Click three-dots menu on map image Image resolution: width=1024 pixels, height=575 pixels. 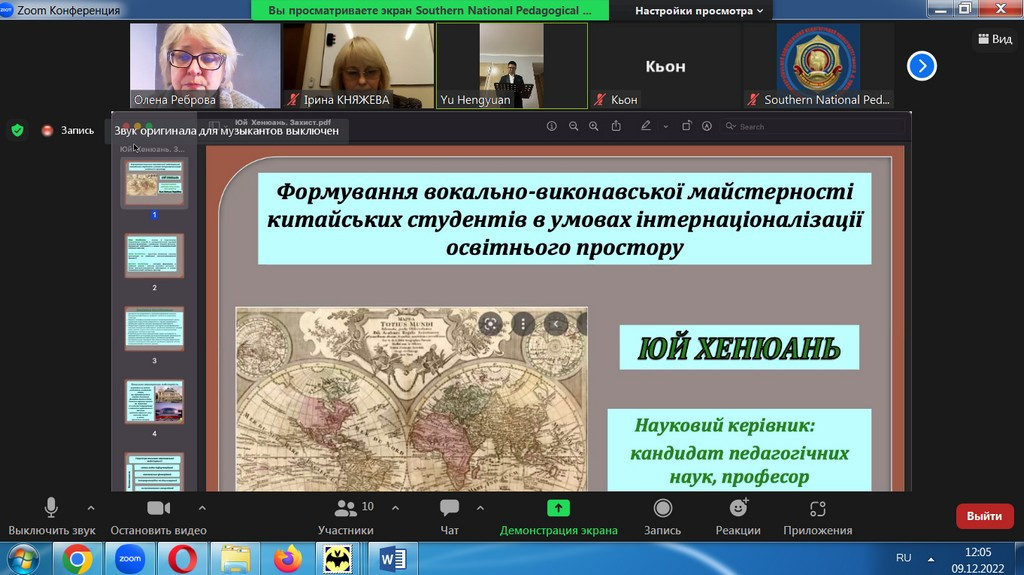[x=523, y=323]
